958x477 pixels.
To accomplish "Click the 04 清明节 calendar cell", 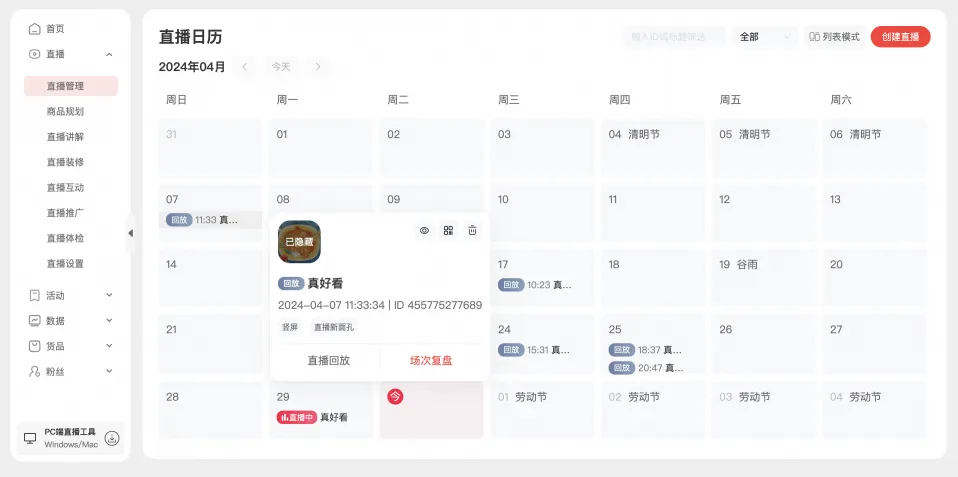I will point(653,148).
